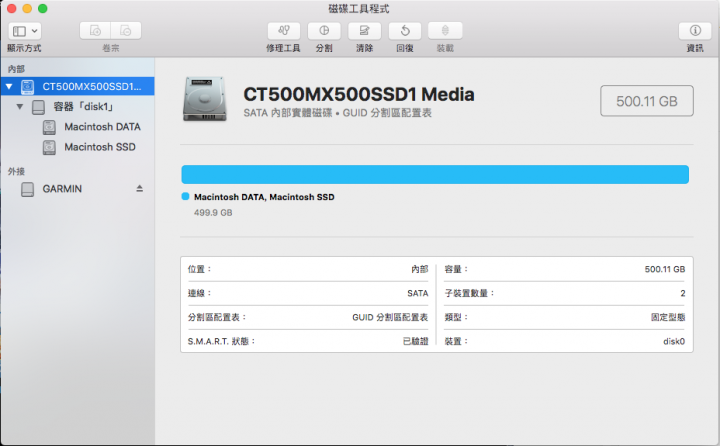Image resolution: width=720 pixels, height=446 pixels.
Task: Open the 資訊 info panel
Action: coord(695,31)
